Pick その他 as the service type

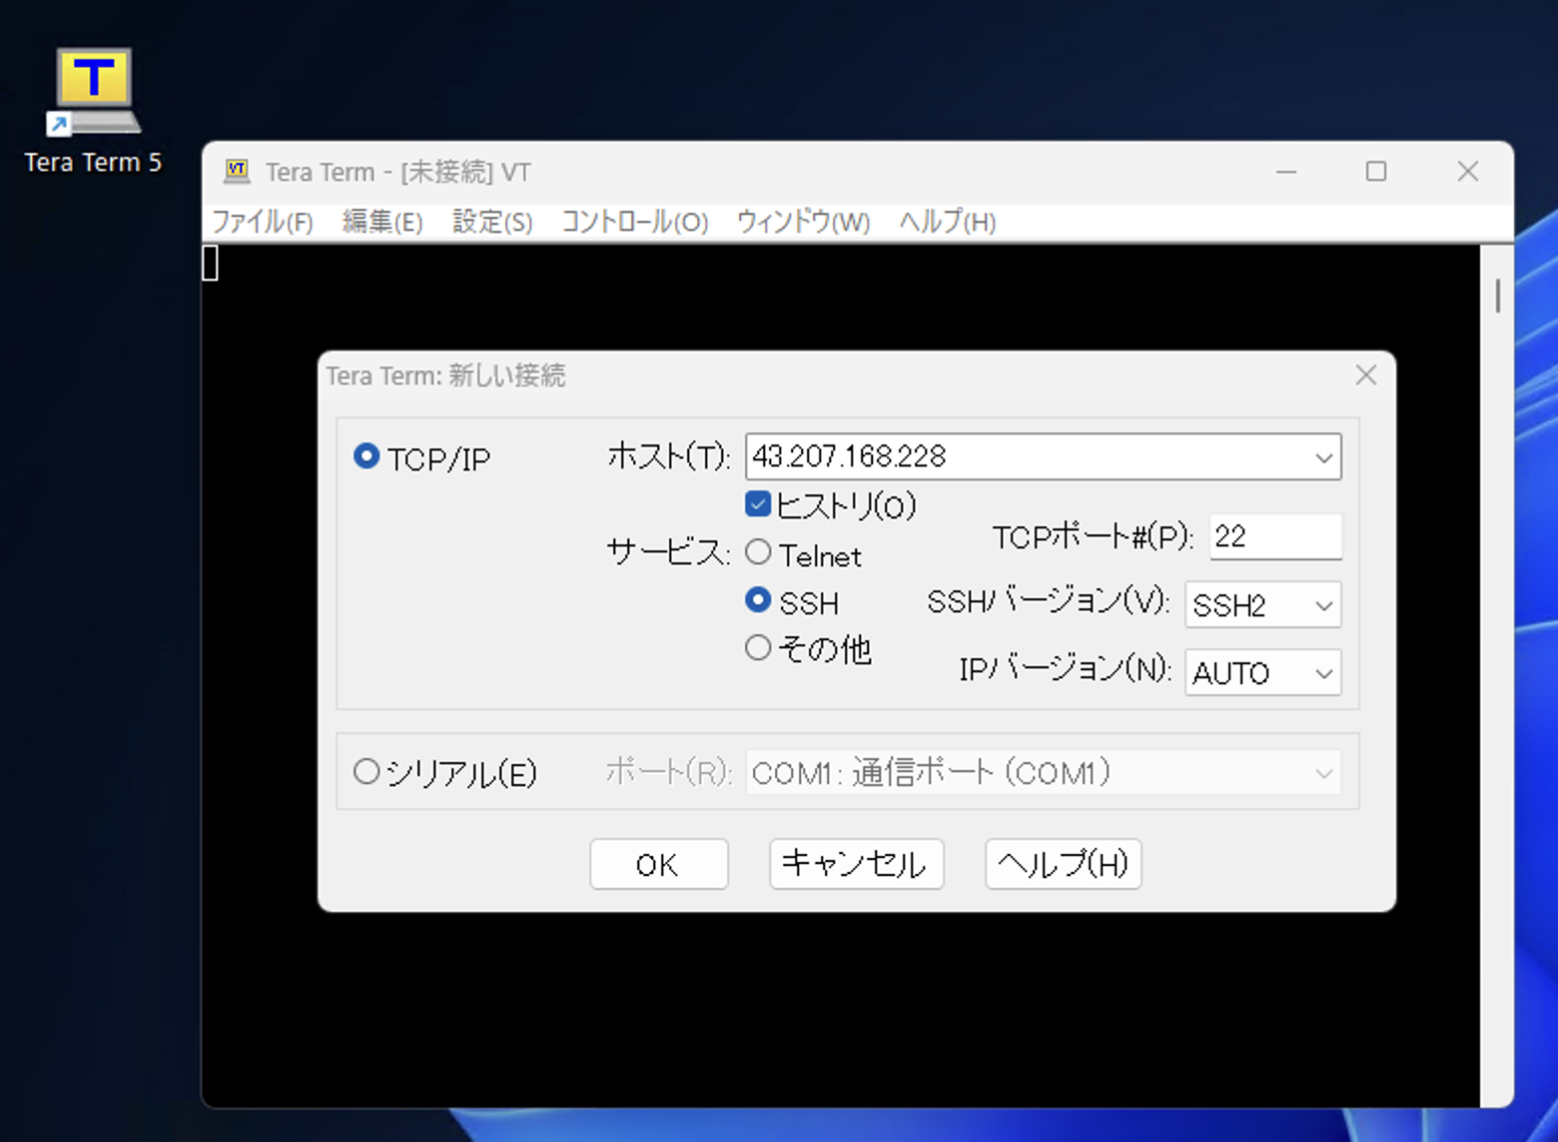coord(759,648)
